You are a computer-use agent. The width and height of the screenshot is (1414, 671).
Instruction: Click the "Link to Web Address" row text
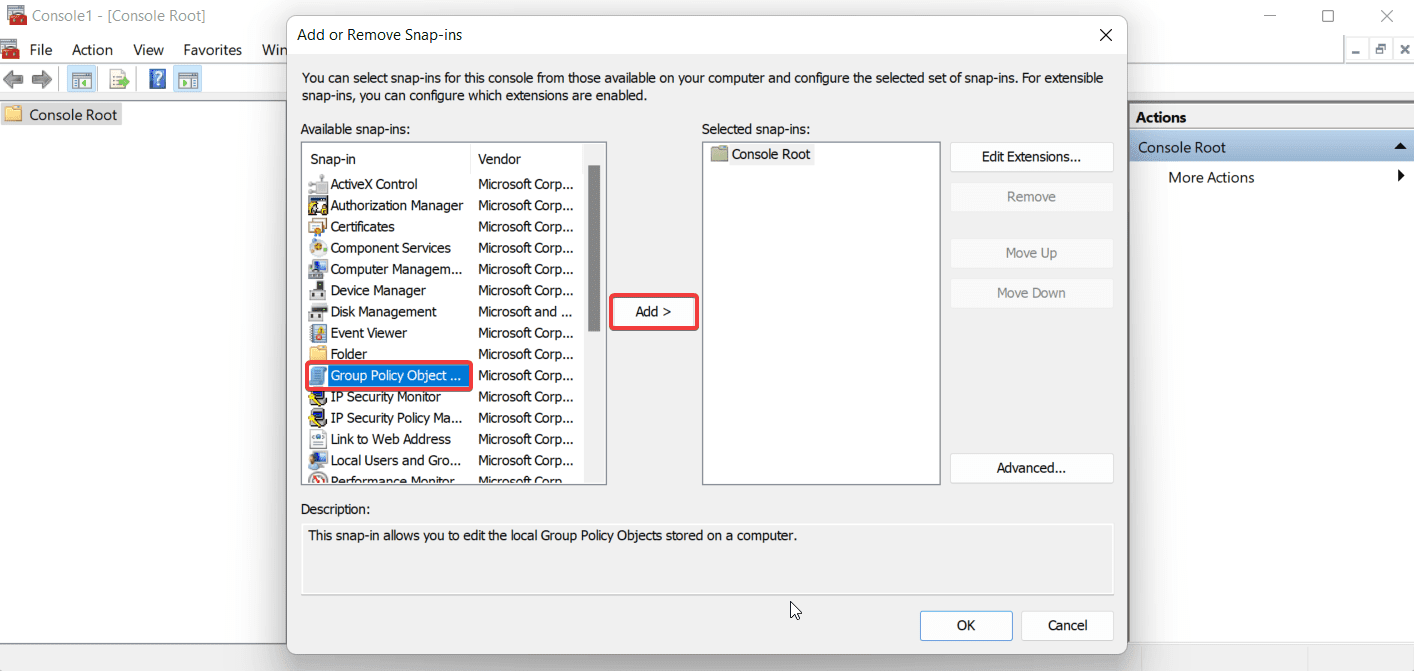click(391, 439)
